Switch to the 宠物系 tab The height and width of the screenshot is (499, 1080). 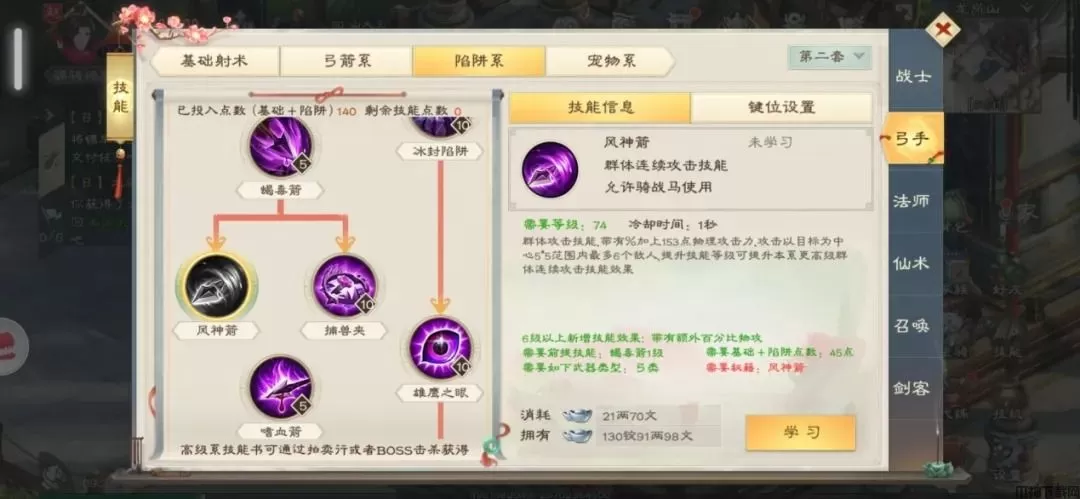(x=608, y=61)
